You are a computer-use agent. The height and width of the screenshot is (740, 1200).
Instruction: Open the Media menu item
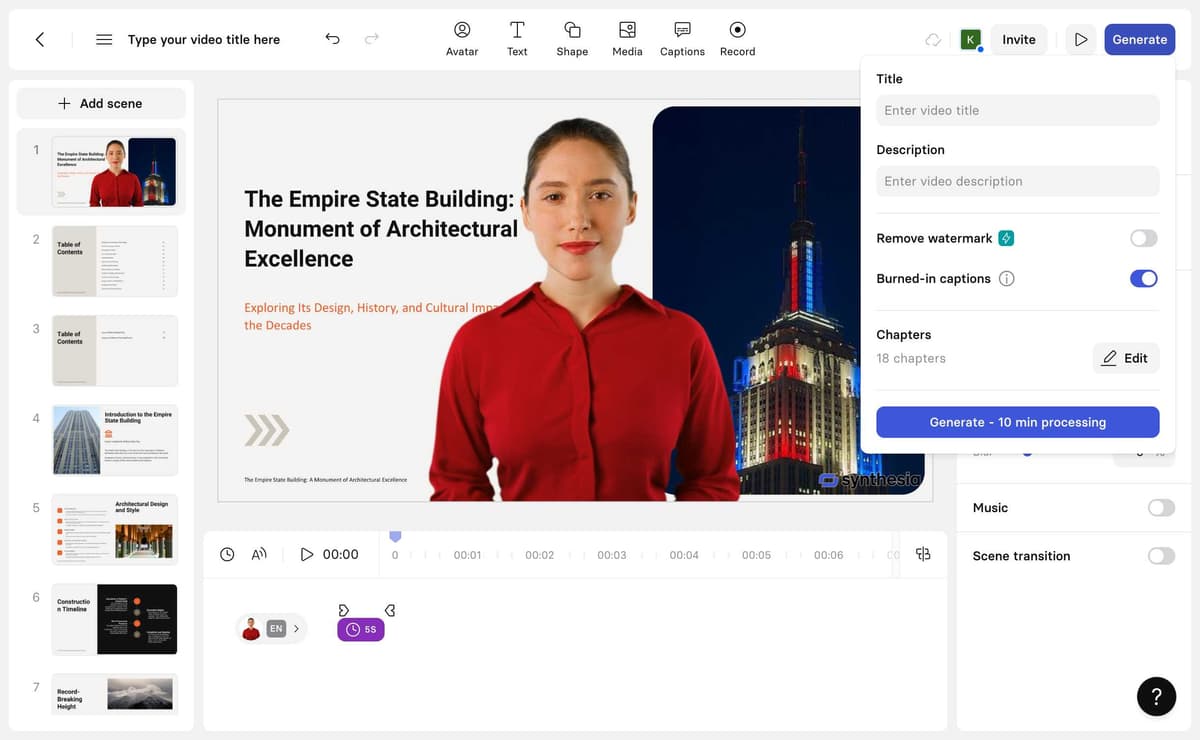627,39
